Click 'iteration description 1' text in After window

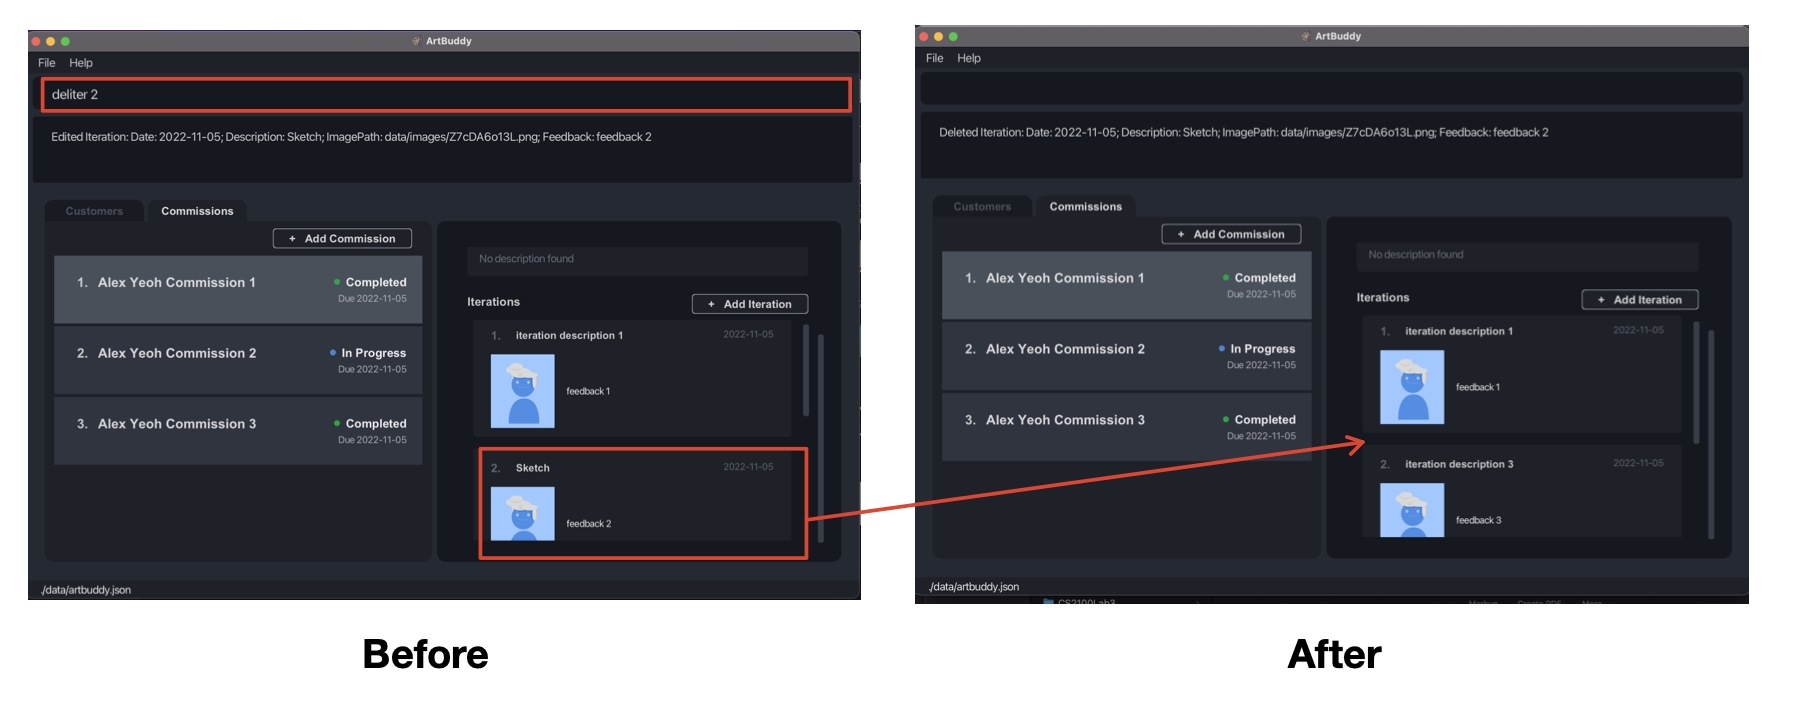pyautogui.click(x=1459, y=331)
